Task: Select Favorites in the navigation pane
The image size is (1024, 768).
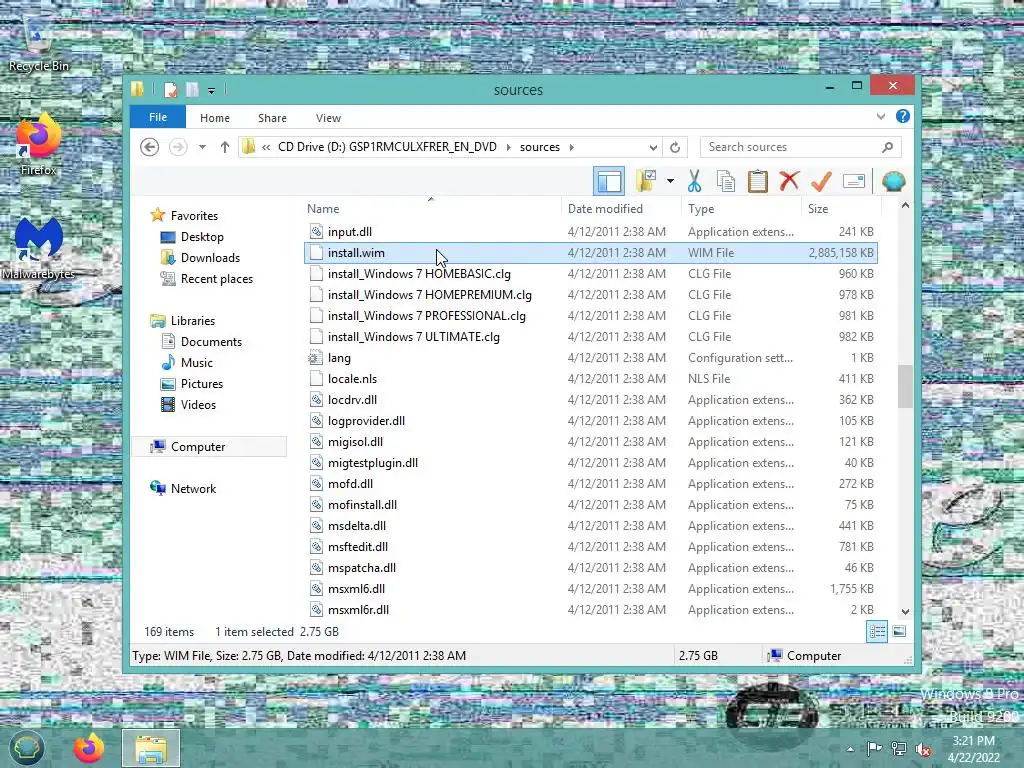Action: [x=194, y=216]
